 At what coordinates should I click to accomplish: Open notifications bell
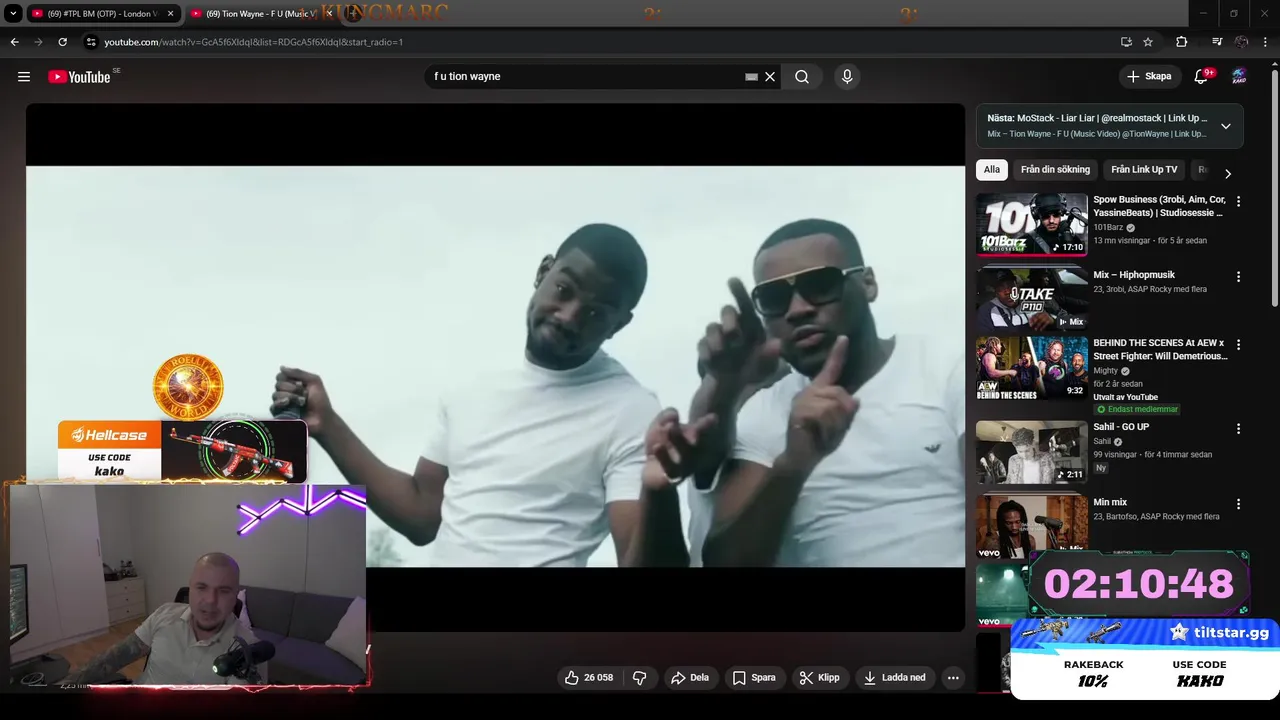[1202, 77]
